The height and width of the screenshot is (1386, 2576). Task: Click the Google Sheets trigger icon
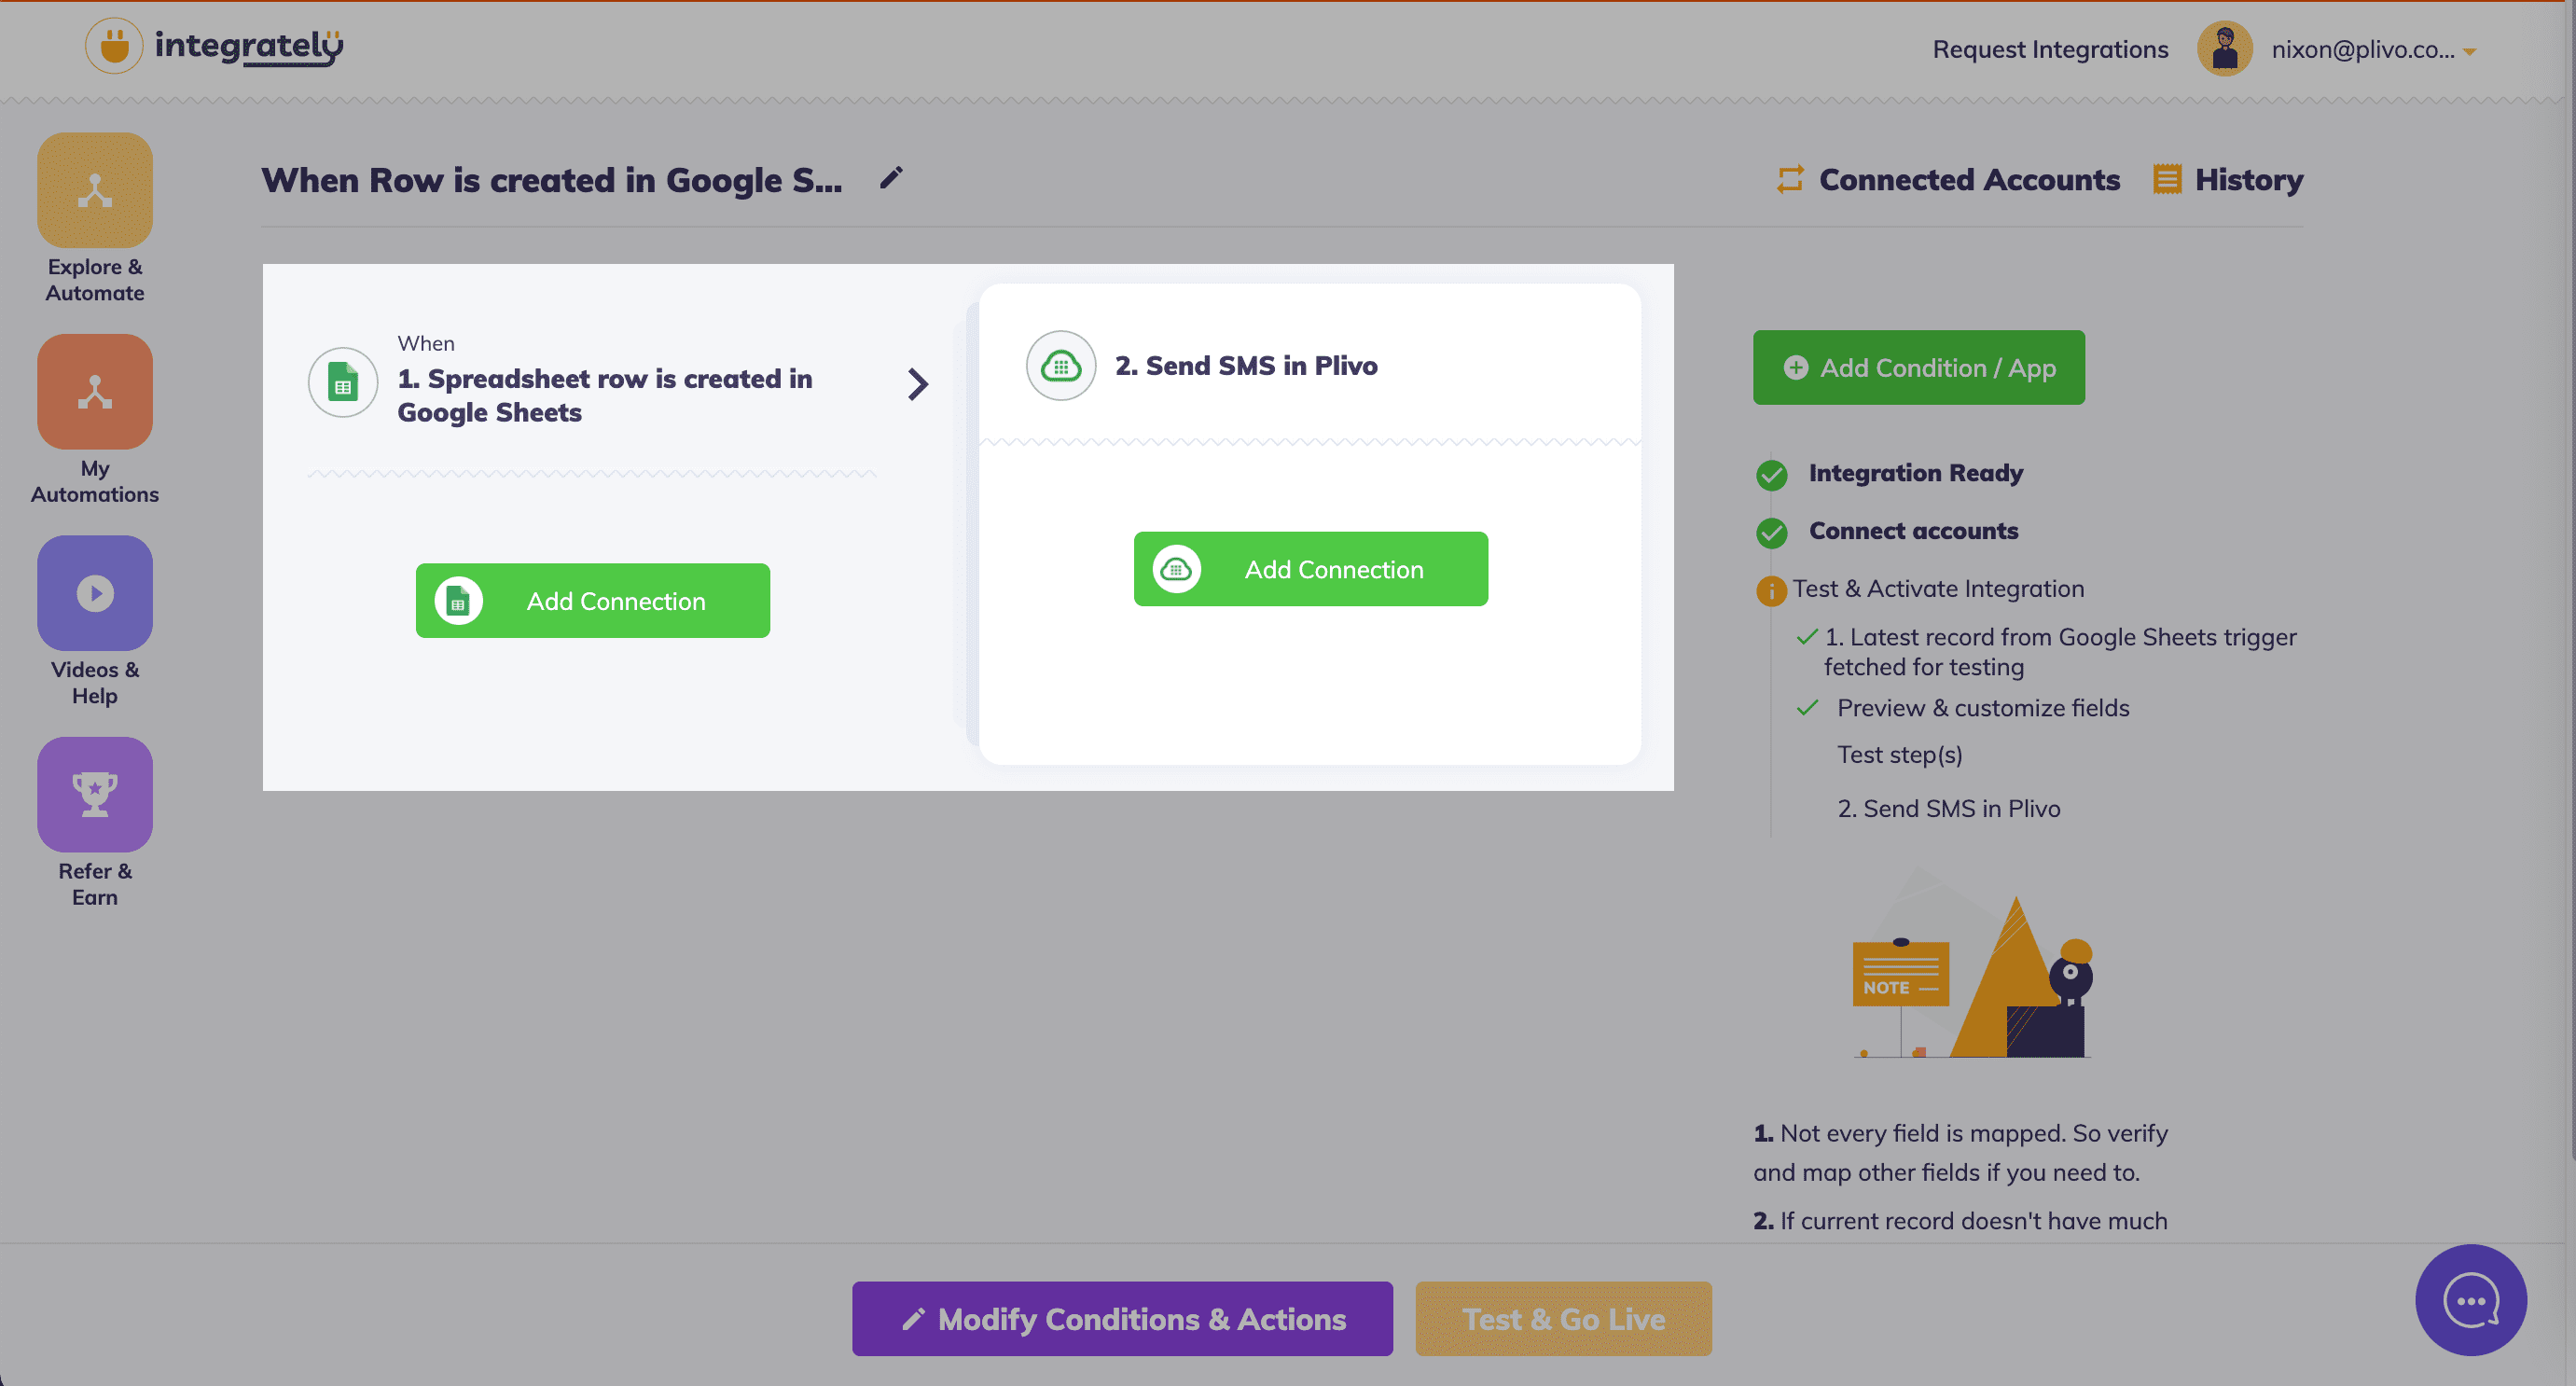[x=343, y=382]
